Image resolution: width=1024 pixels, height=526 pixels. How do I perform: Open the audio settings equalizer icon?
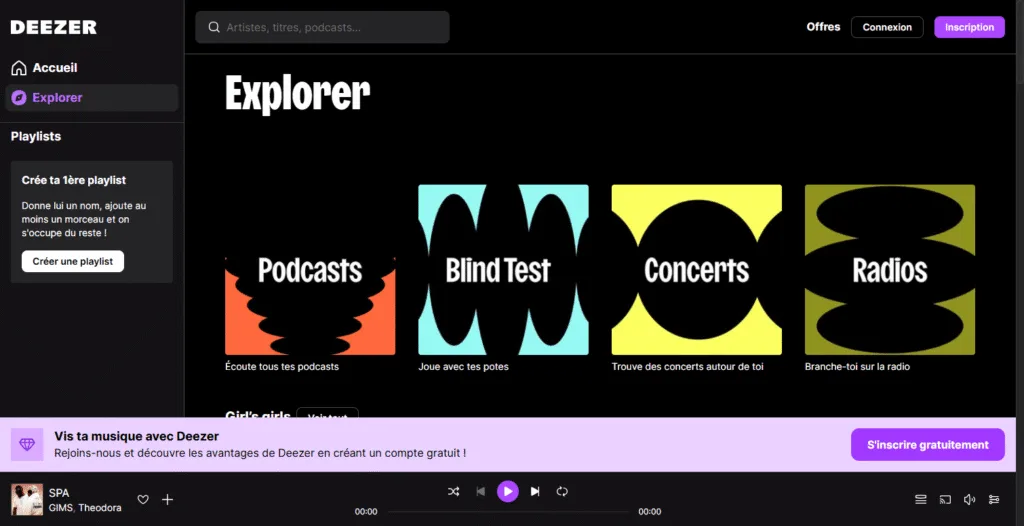pyautogui.click(x=994, y=500)
